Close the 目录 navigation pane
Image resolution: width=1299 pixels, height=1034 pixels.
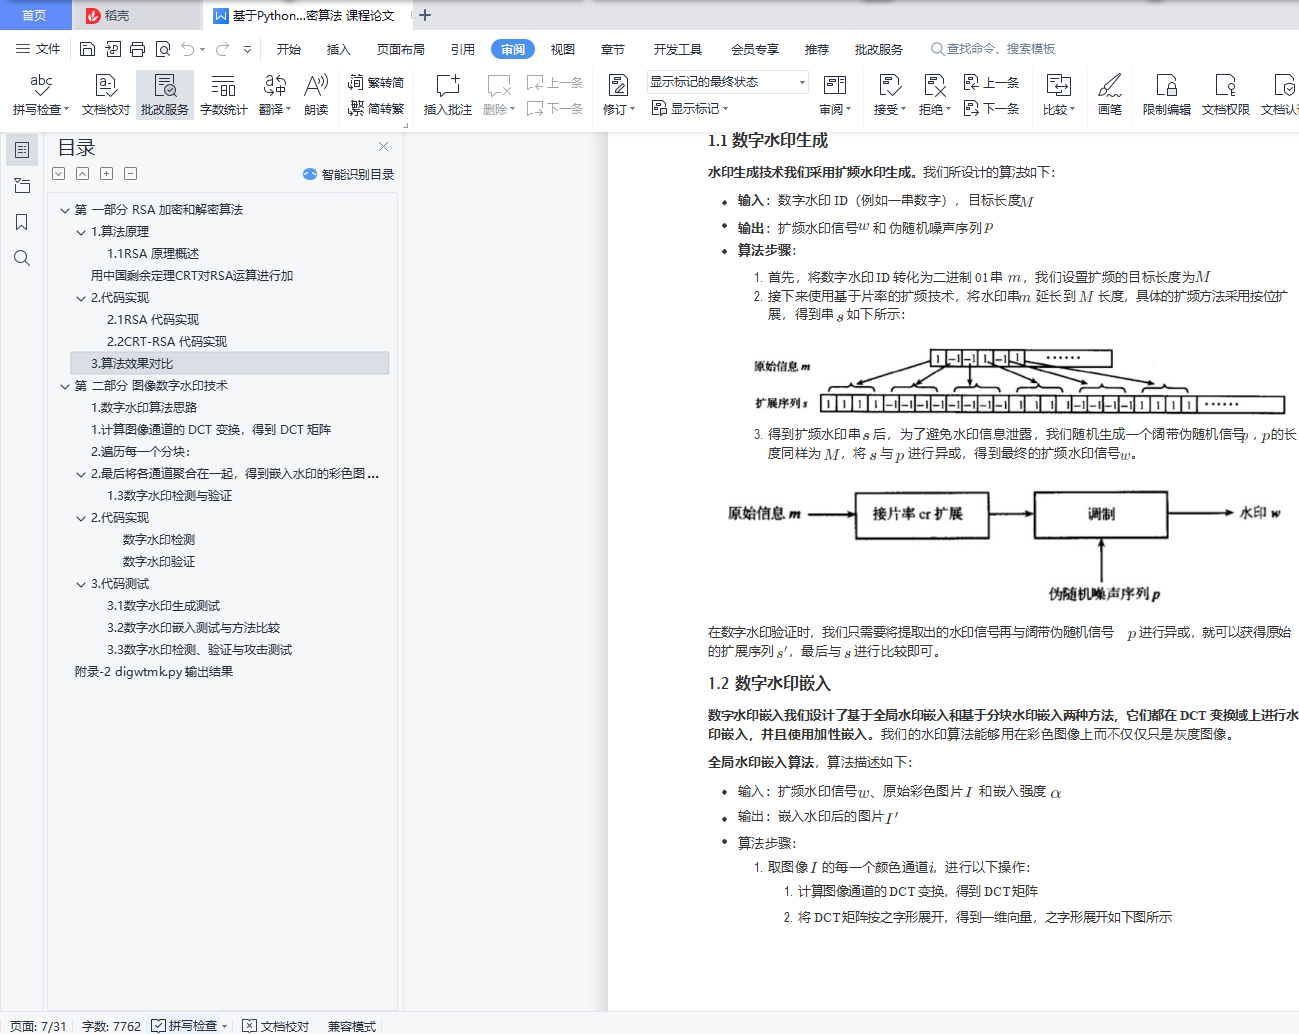[x=383, y=146]
